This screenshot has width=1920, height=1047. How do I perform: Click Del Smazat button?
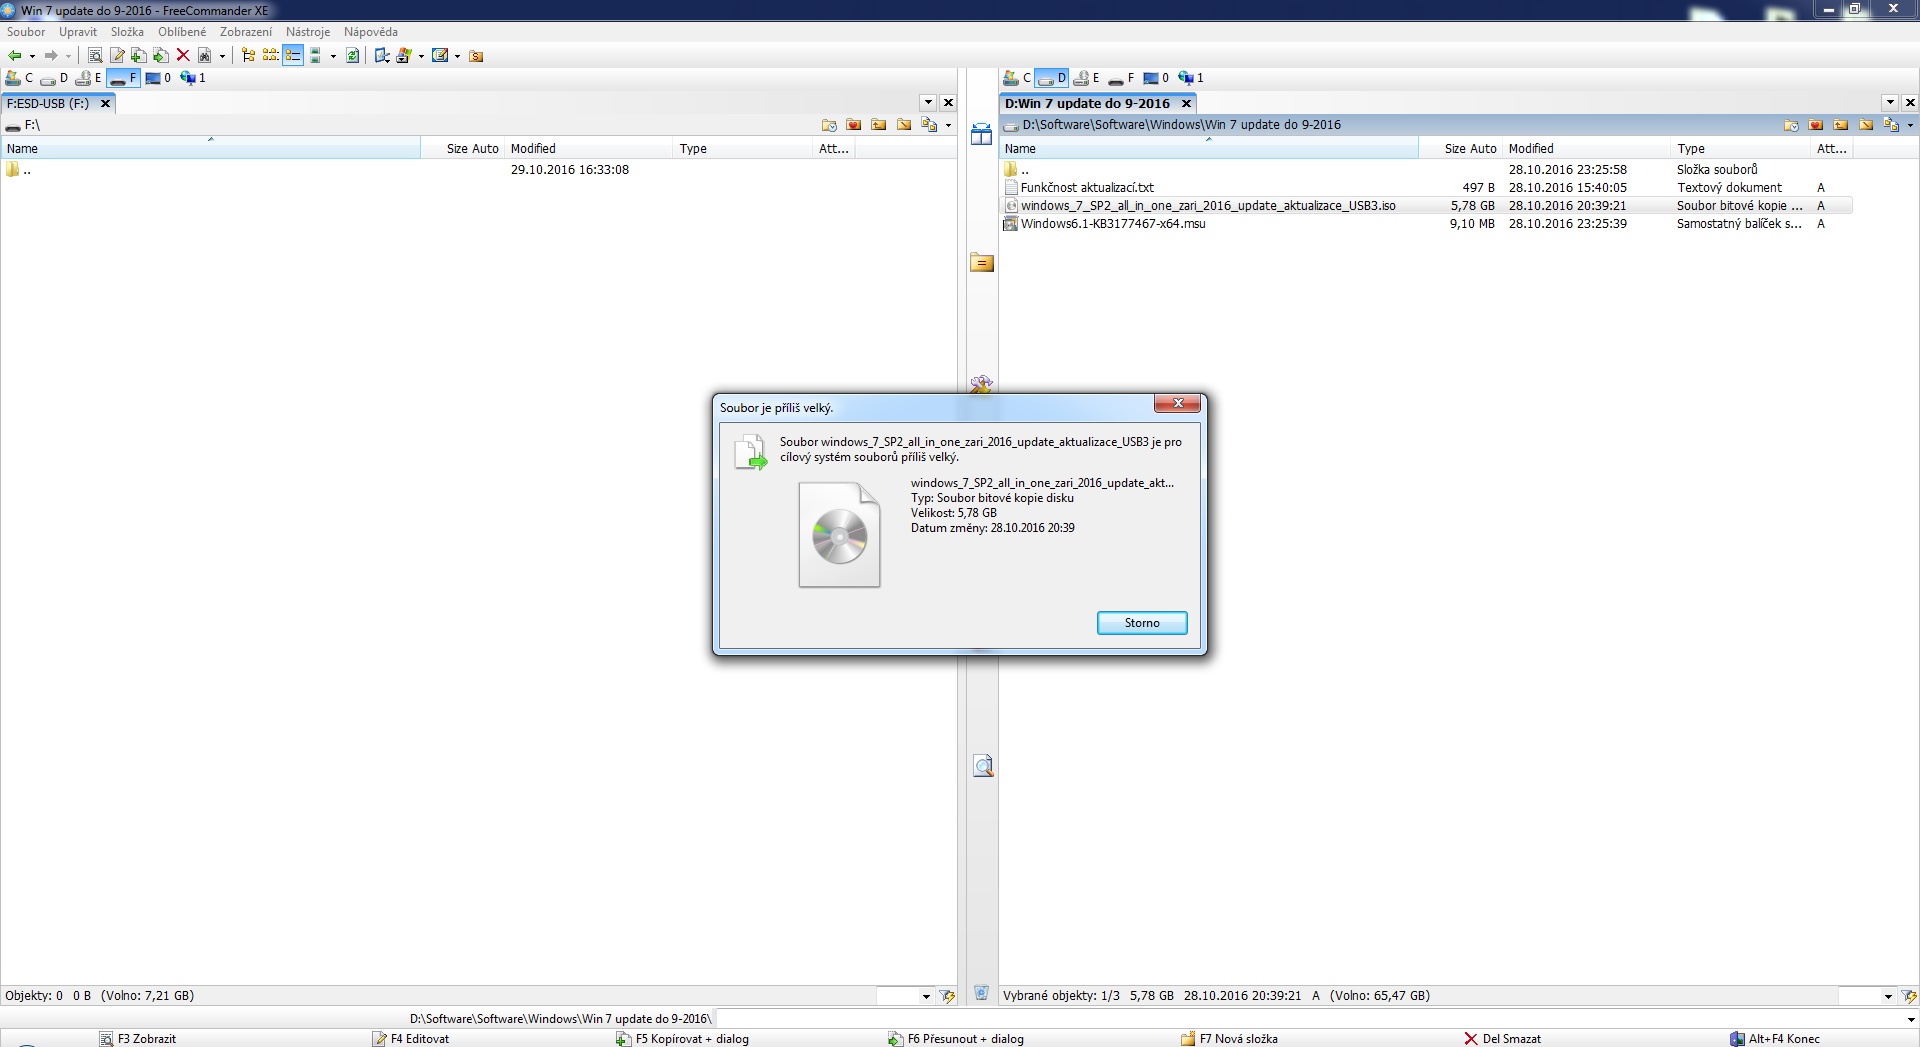point(1502,1039)
